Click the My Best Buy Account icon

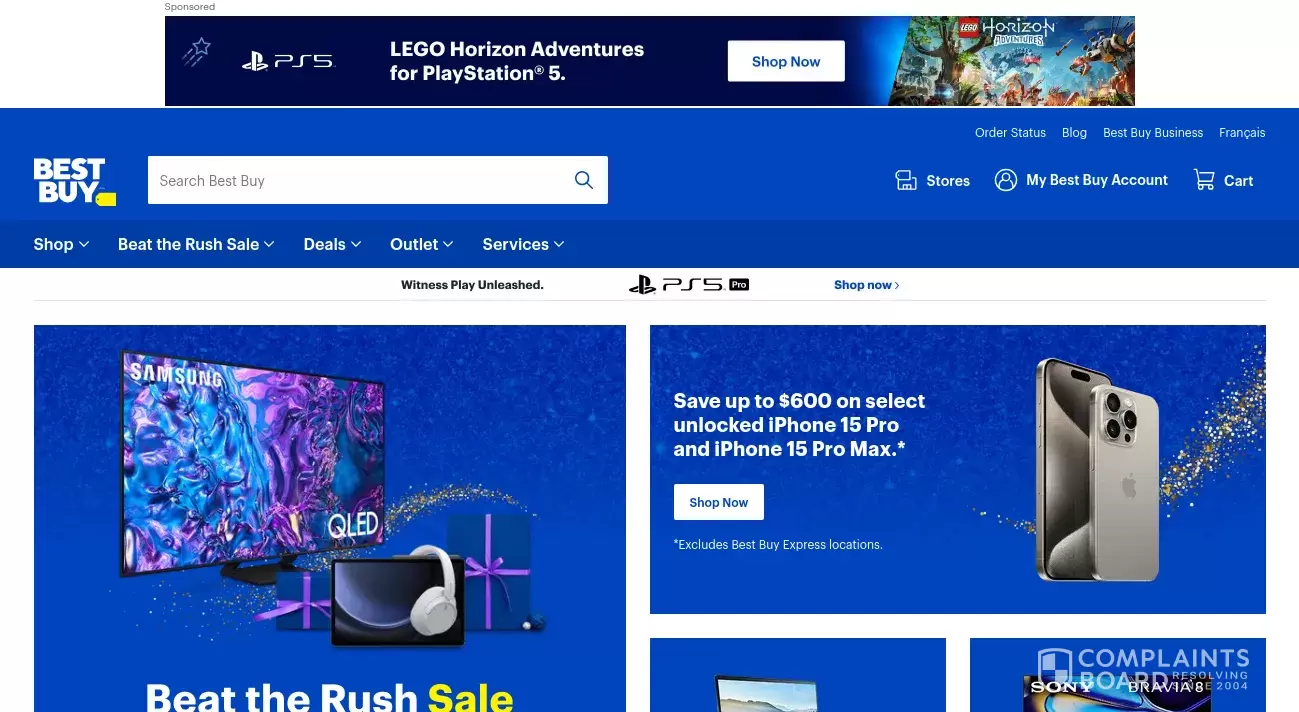coord(1006,180)
